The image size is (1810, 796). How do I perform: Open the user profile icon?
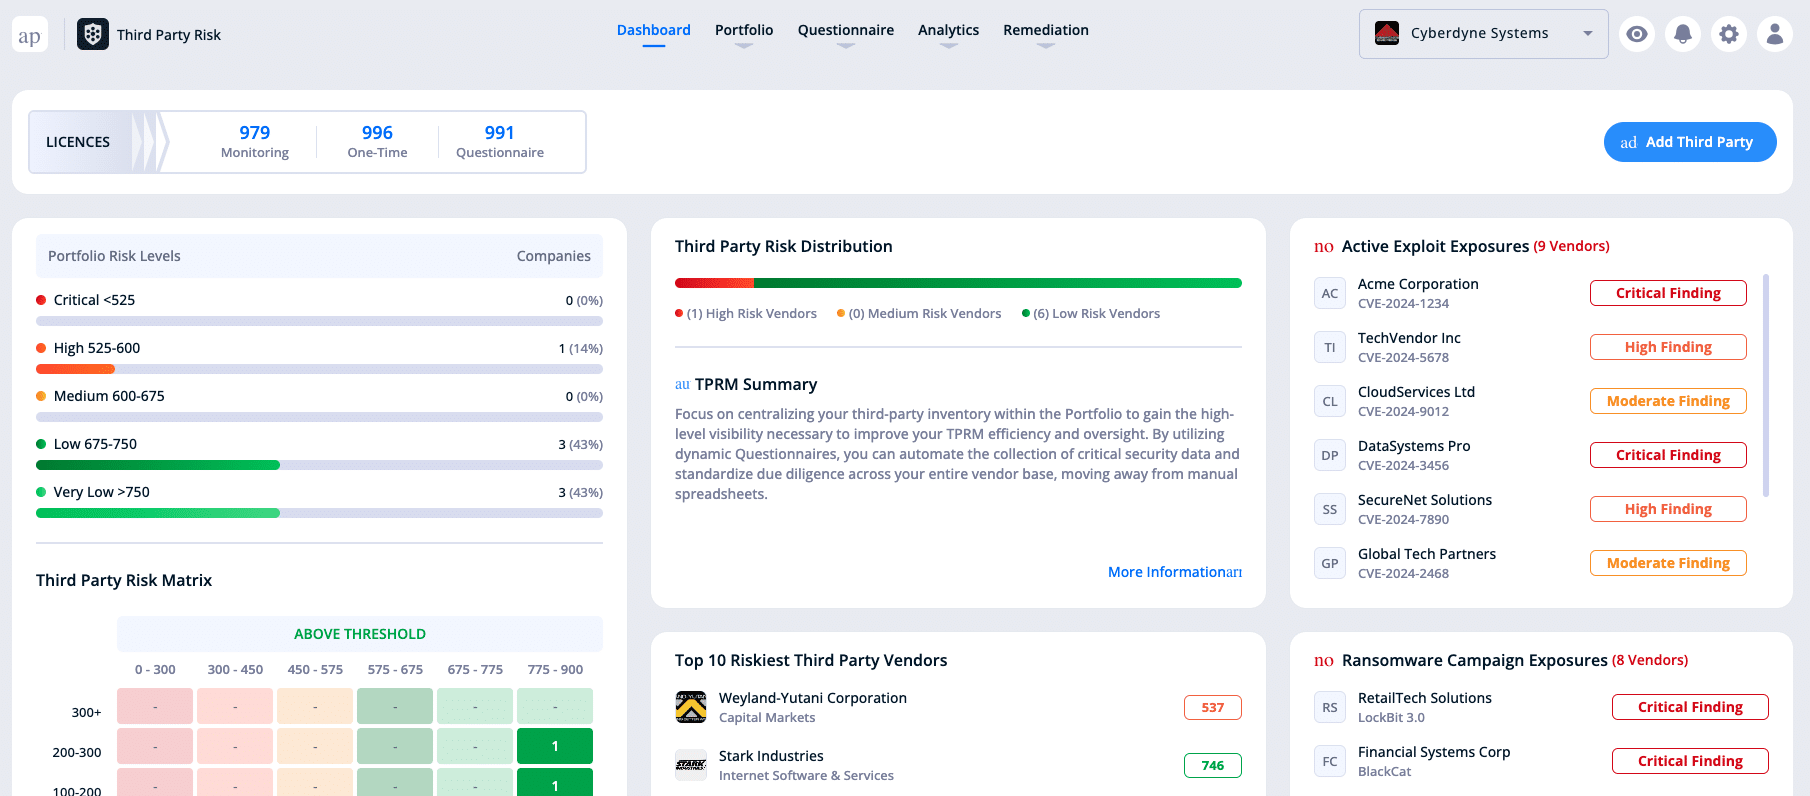(1775, 34)
